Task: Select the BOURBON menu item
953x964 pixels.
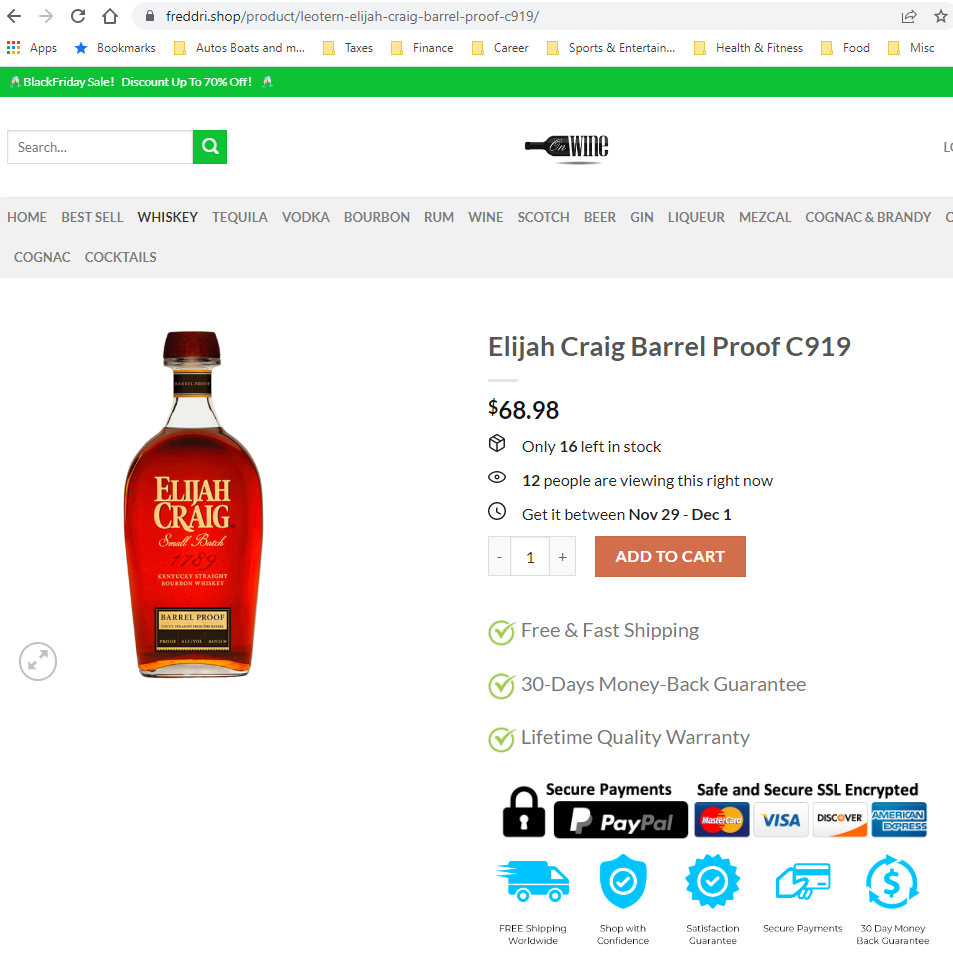Action: [376, 217]
